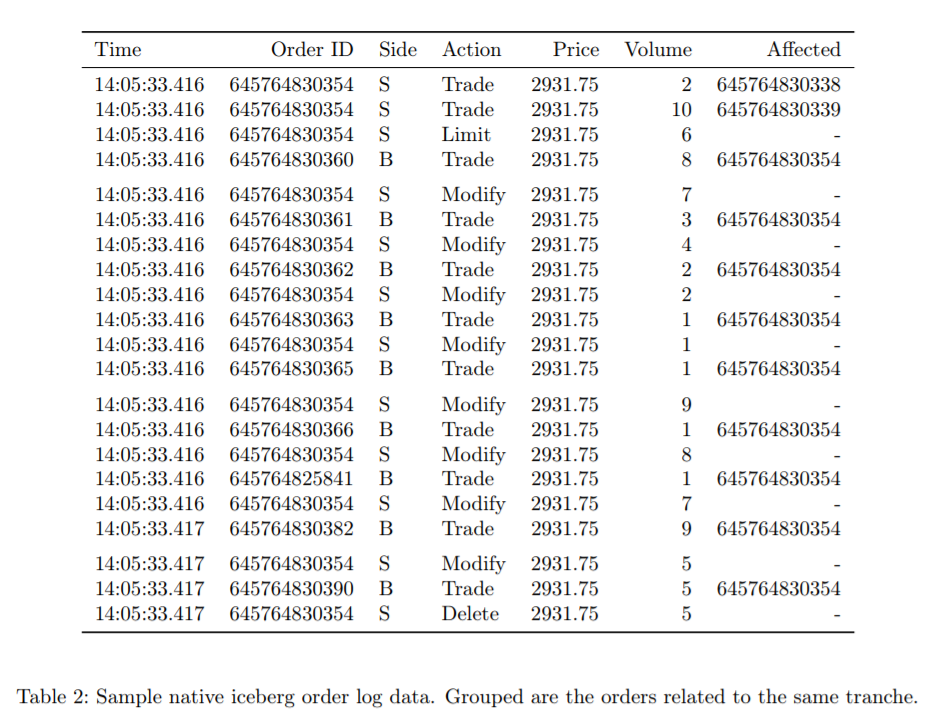Click order ID 645764830361
Screen dimensions: 942x723
(x=291, y=220)
